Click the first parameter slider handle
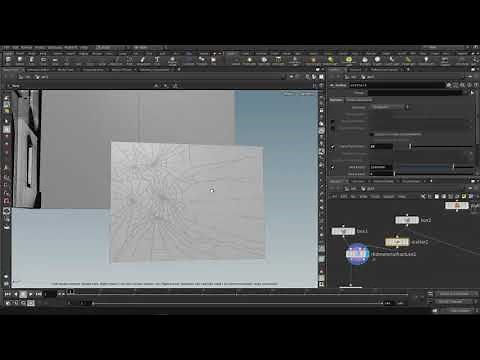 point(410,146)
